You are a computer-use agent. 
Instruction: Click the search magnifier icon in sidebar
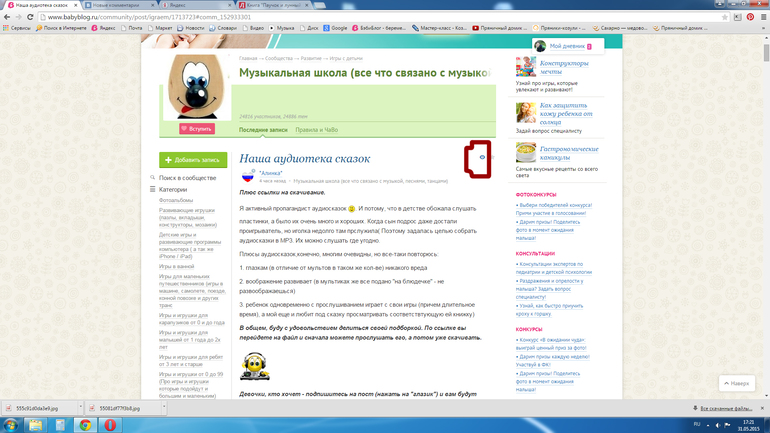pyautogui.click(x=153, y=178)
